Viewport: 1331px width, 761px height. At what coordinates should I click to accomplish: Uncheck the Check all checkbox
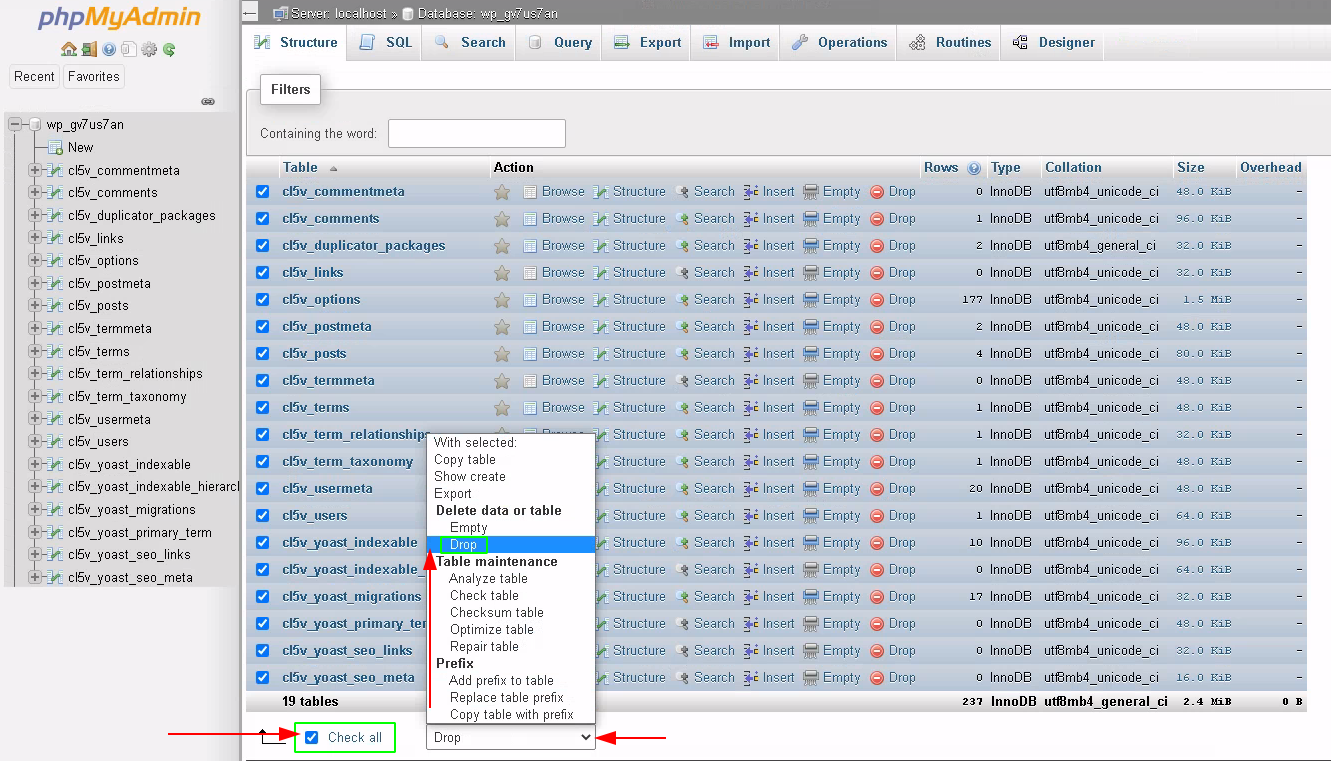(x=312, y=737)
